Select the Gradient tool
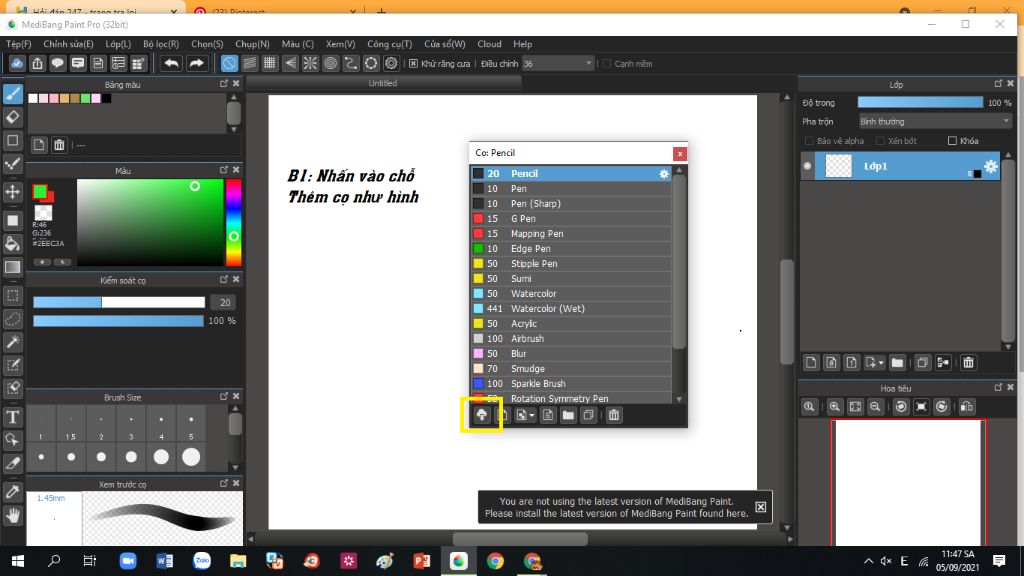1024x576 pixels. click(13, 267)
